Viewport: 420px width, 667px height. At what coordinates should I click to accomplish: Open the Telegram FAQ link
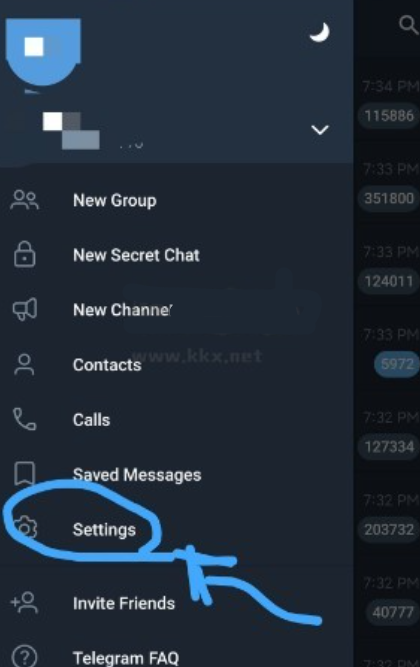tap(126, 658)
